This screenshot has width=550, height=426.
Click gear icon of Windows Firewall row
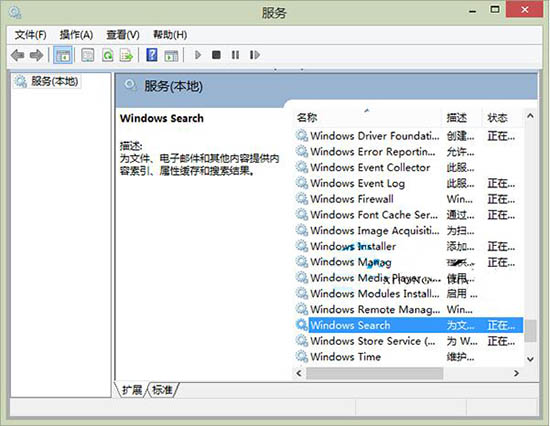tap(302, 199)
